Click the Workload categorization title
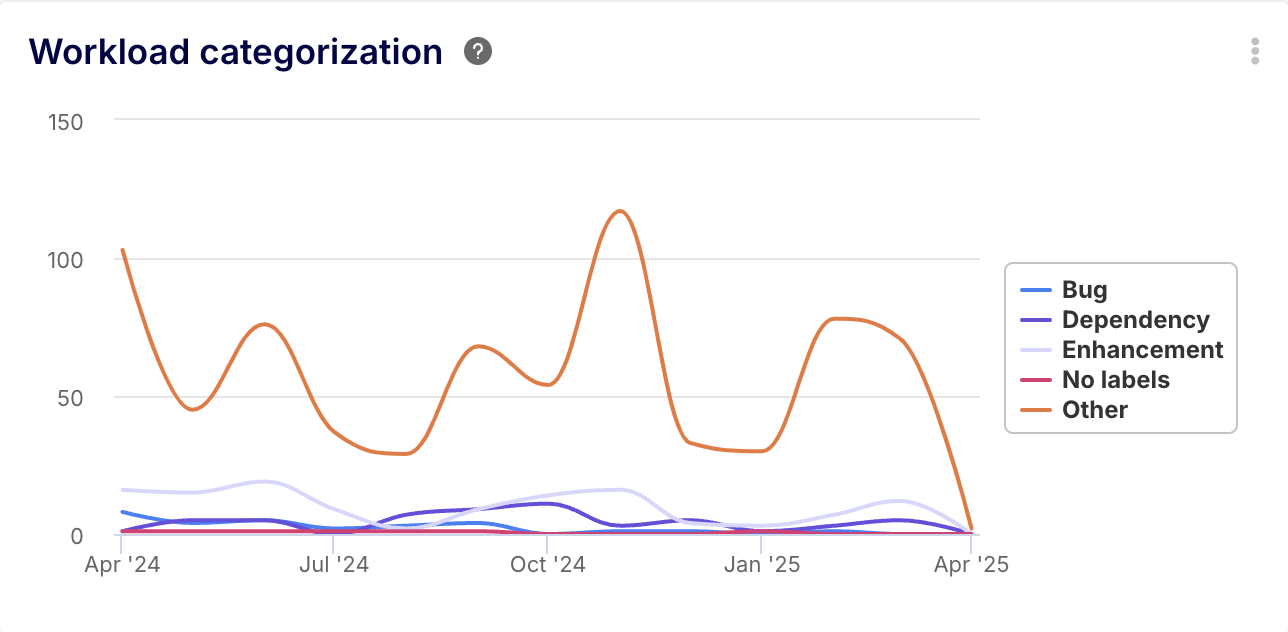The height and width of the screenshot is (632, 1288). [x=236, y=51]
